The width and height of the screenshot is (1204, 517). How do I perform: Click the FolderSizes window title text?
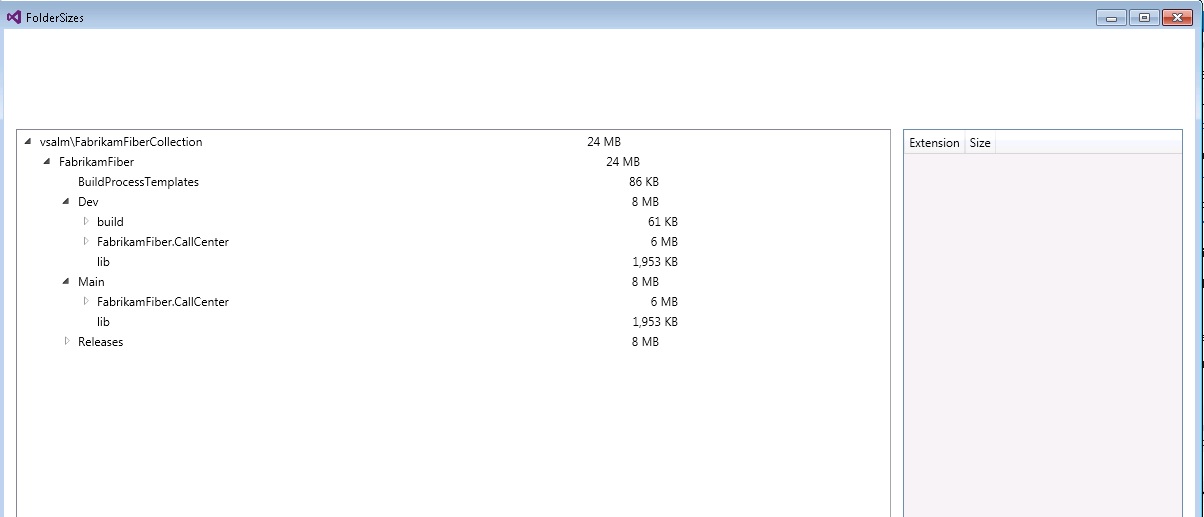point(55,18)
